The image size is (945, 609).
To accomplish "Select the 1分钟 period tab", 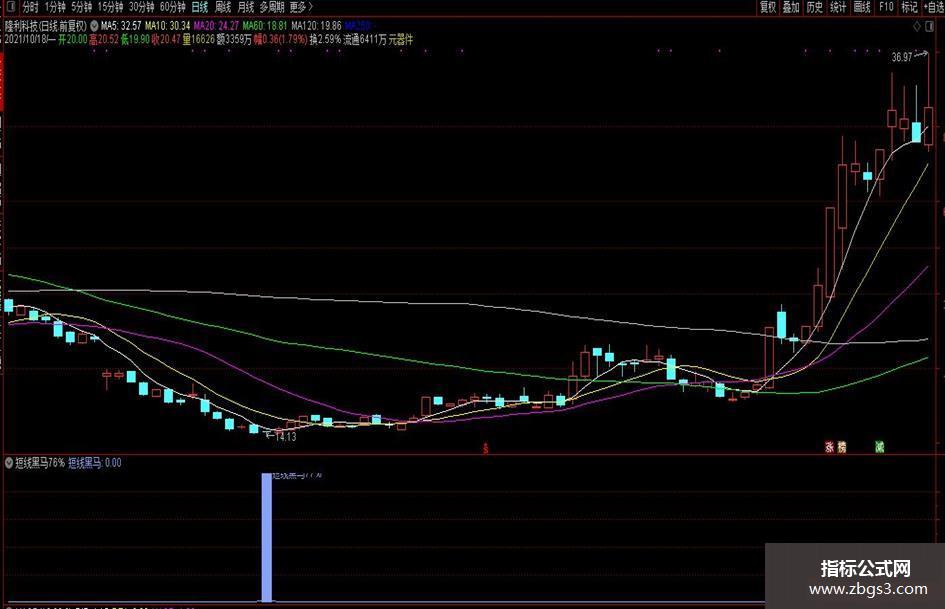I will click(55, 7).
